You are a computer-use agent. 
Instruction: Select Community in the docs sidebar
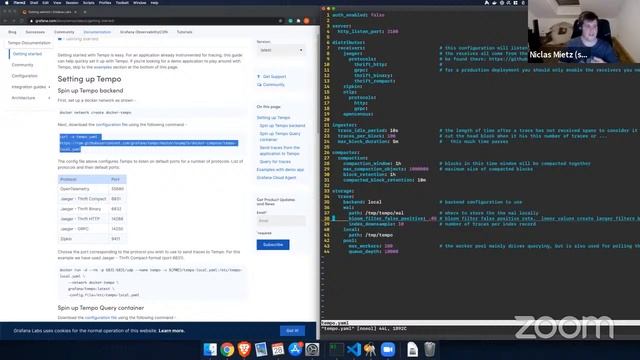click(x=22, y=65)
